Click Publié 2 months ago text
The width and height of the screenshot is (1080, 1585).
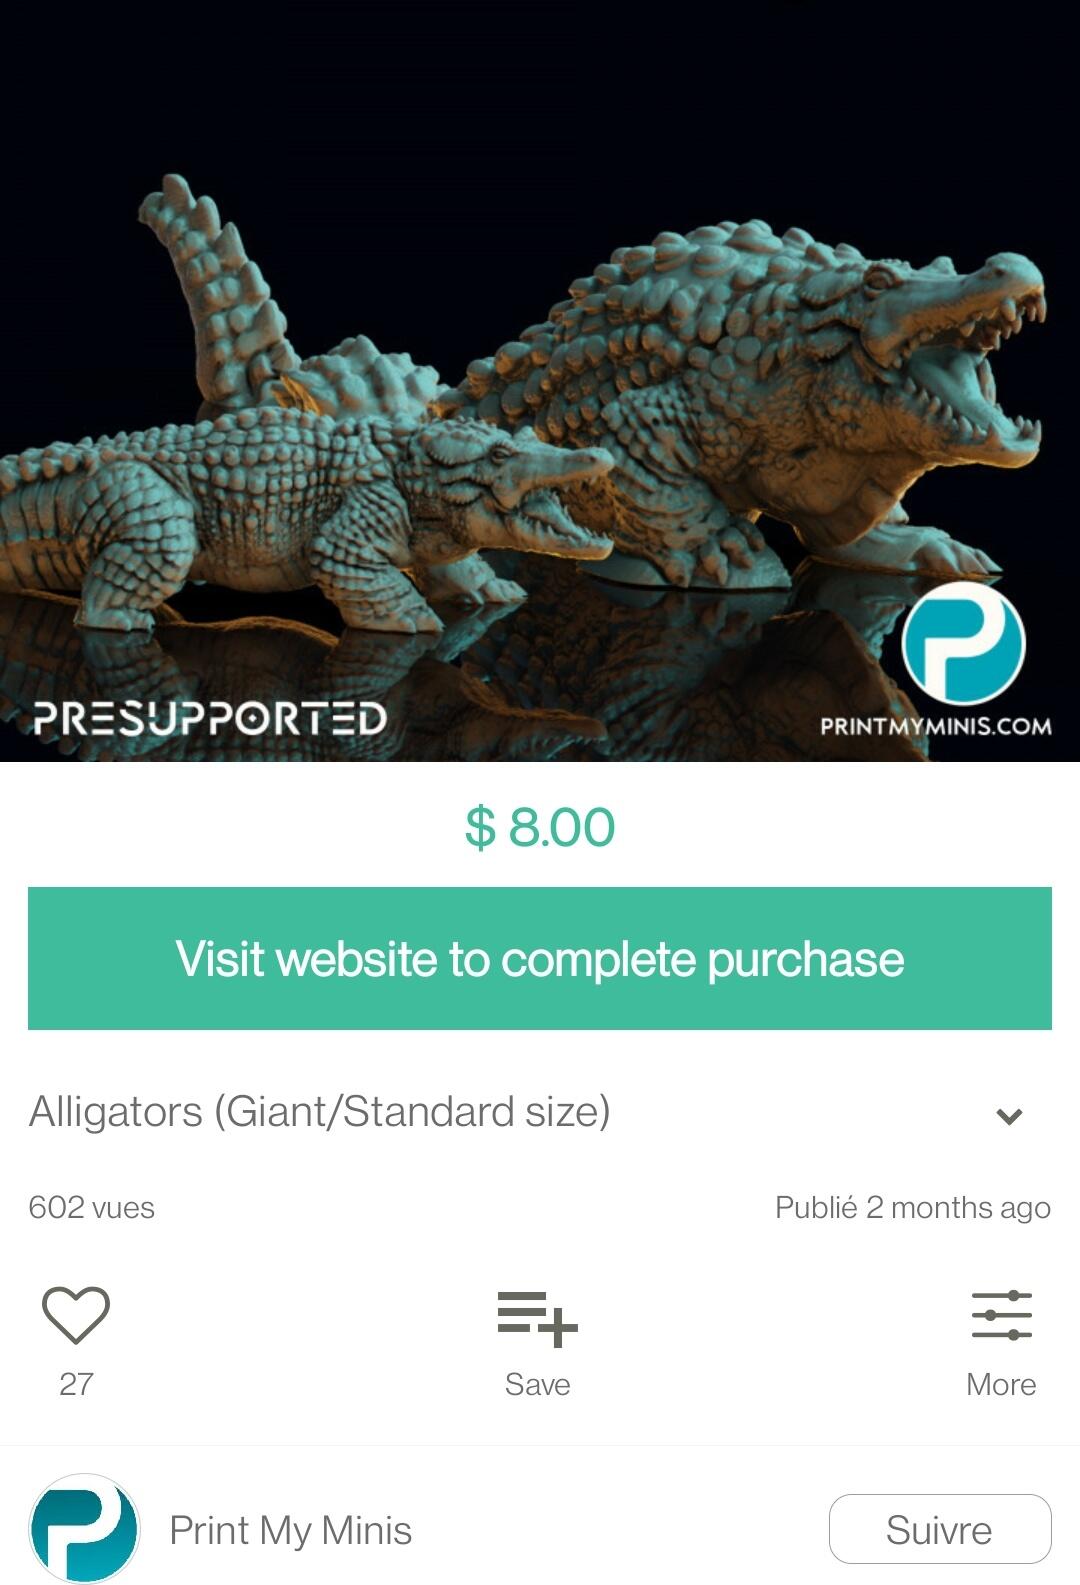pos(913,1208)
